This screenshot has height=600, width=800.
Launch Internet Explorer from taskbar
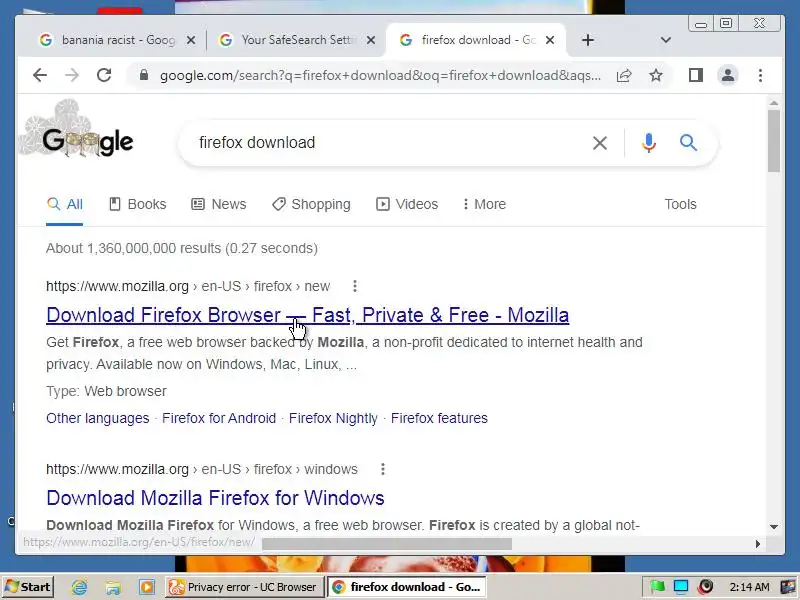tap(80, 587)
